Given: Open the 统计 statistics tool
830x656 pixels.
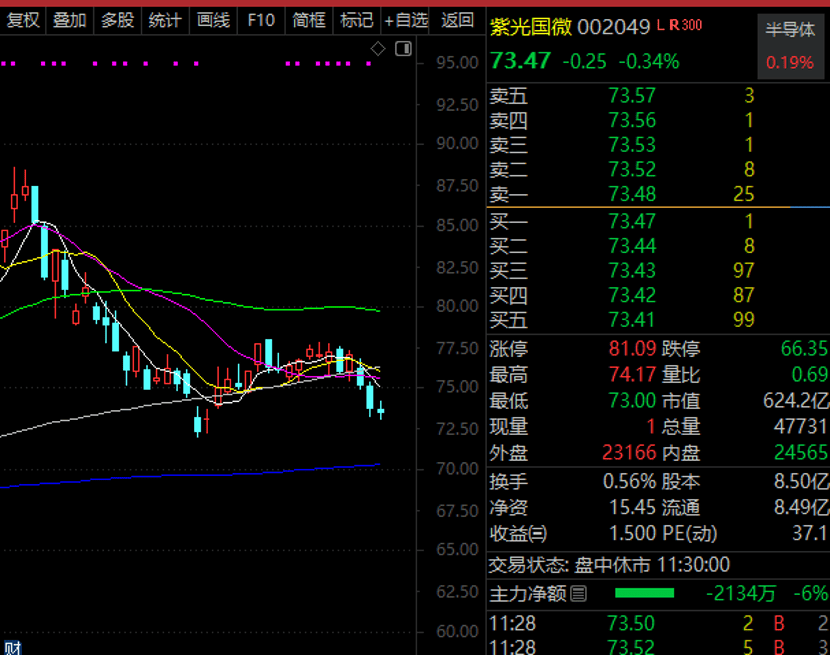Looking at the screenshot, I should 165,21.
